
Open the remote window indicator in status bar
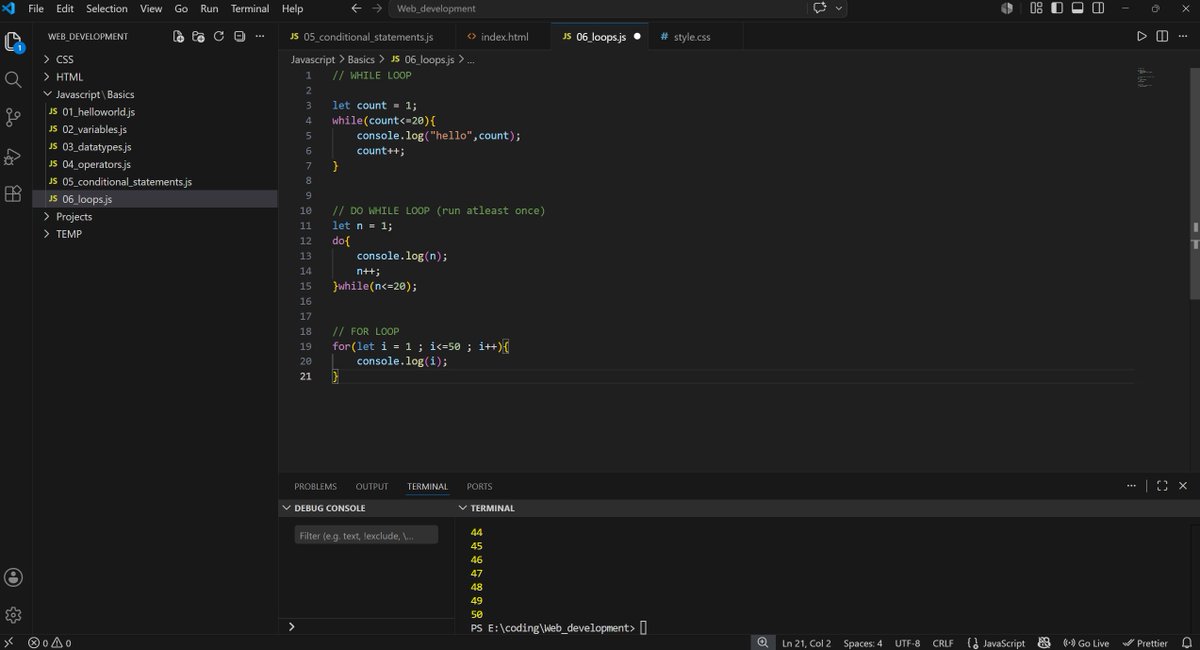[9, 643]
